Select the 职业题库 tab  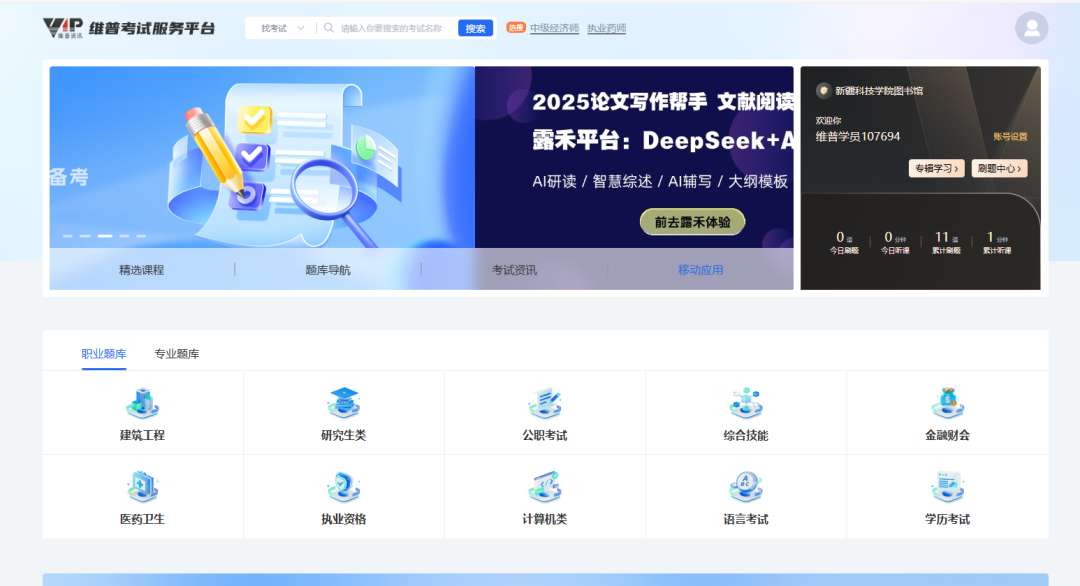tap(104, 354)
